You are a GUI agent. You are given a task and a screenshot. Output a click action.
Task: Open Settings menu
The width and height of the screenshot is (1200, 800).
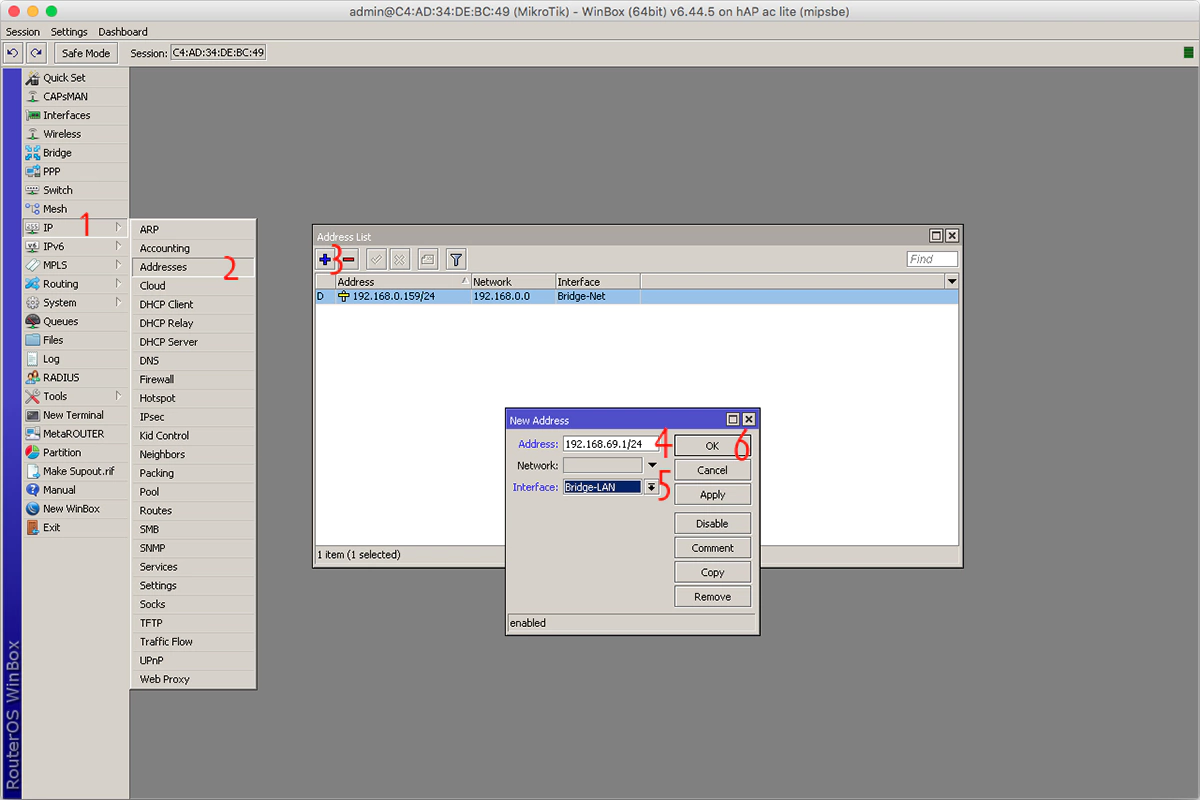pyautogui.click(x=69, y=32)
